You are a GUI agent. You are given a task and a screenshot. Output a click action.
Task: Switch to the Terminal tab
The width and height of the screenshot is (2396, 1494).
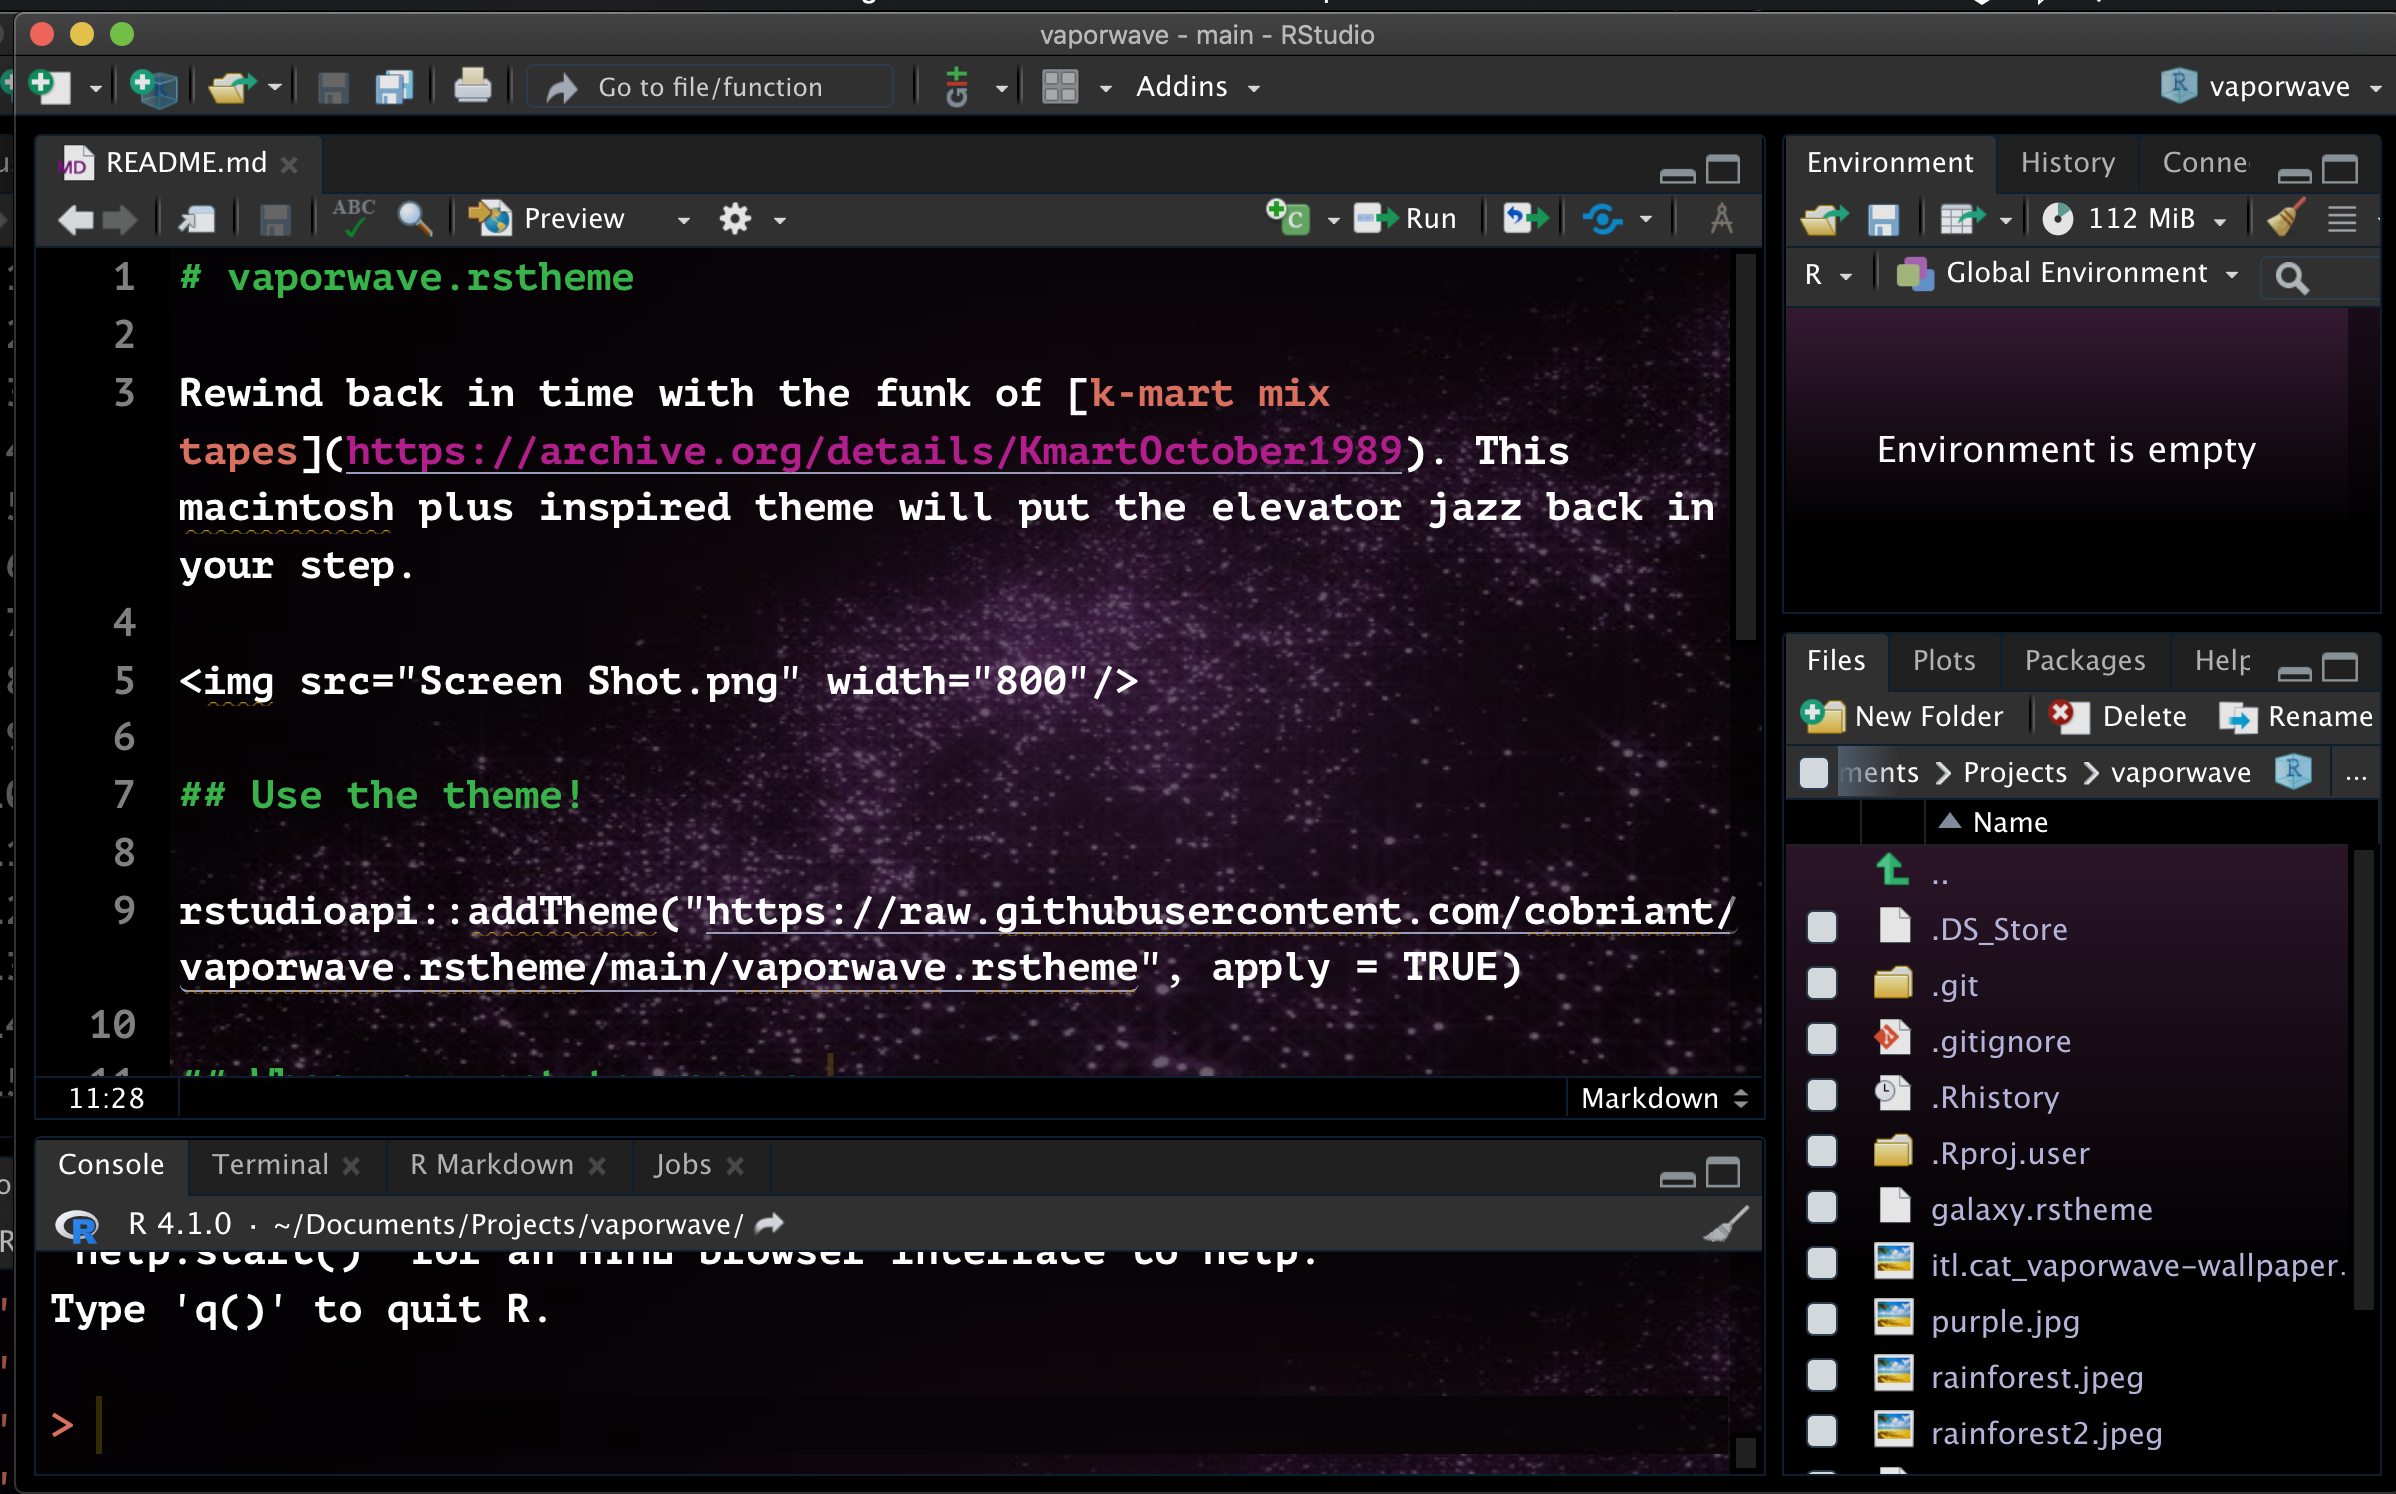click(x=270, y=1164)
